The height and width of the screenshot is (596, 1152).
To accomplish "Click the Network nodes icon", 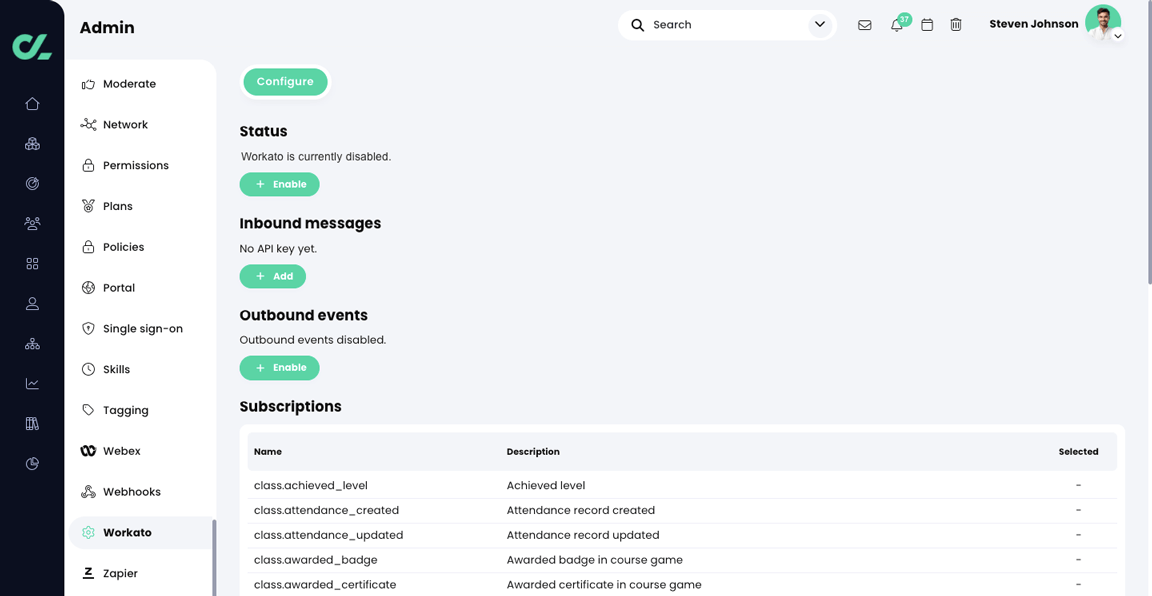I will [x=88, y=125].
